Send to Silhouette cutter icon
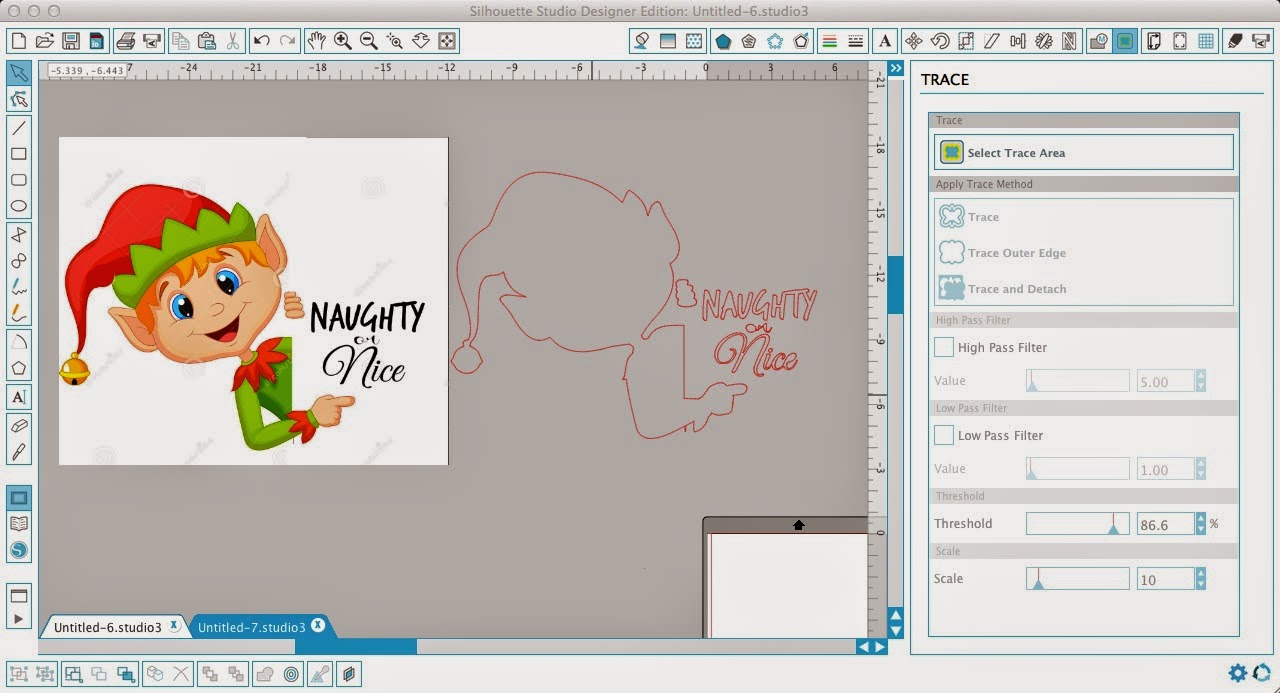The height and width of the screenshot is (693, 1280). (151, 41)
